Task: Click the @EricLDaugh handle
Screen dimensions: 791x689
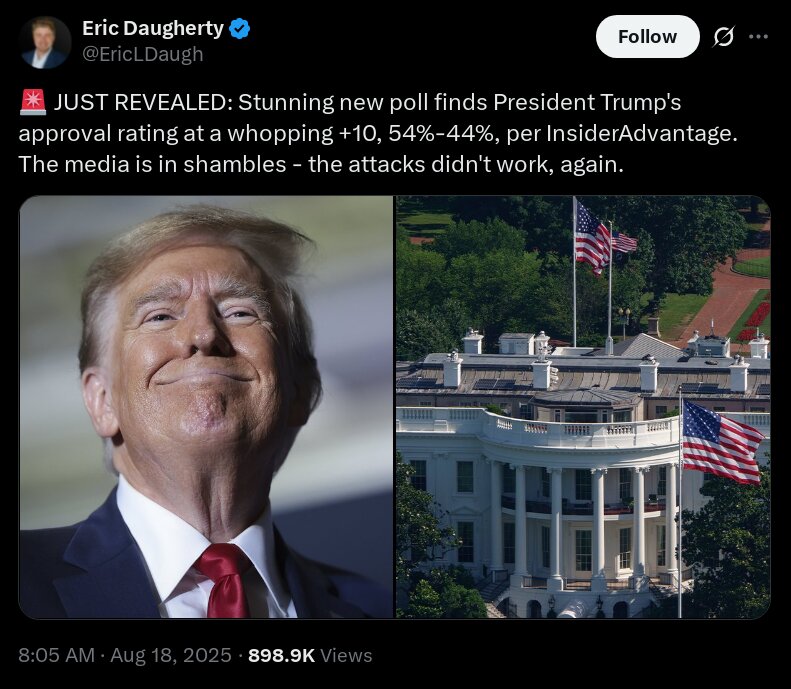Action: pos(143,54)
